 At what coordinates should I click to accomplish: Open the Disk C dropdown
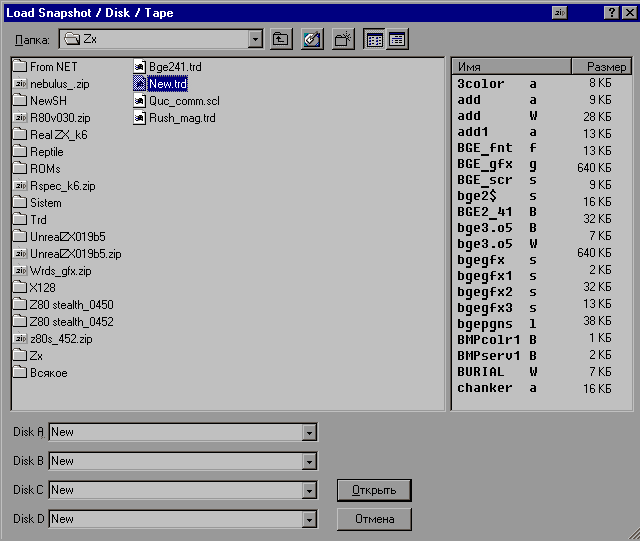309,491
